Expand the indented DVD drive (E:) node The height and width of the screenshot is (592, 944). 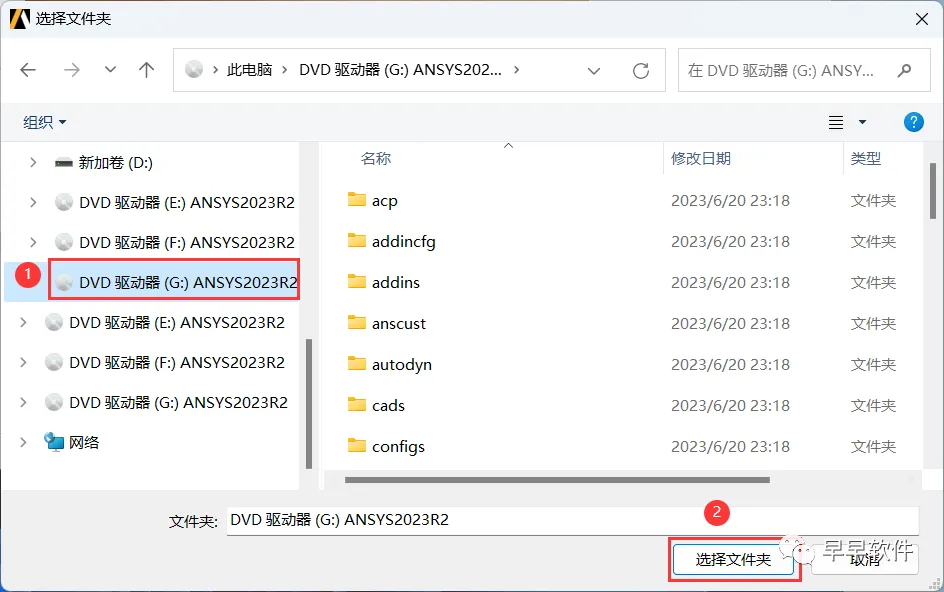tap(33, 202)
